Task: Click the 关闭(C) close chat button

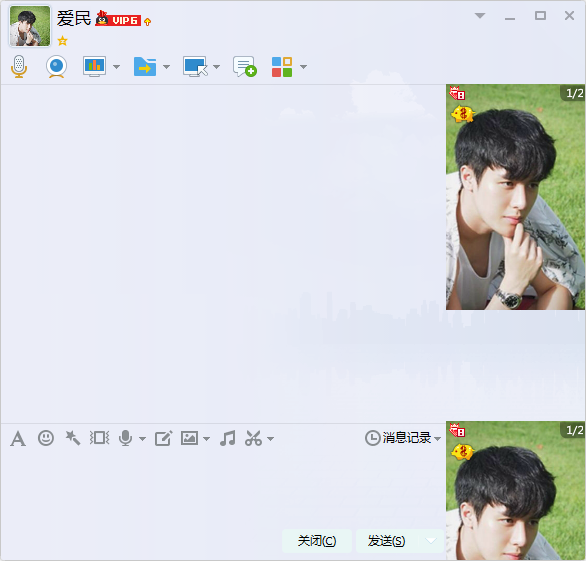Action: (x=317, y=540)
